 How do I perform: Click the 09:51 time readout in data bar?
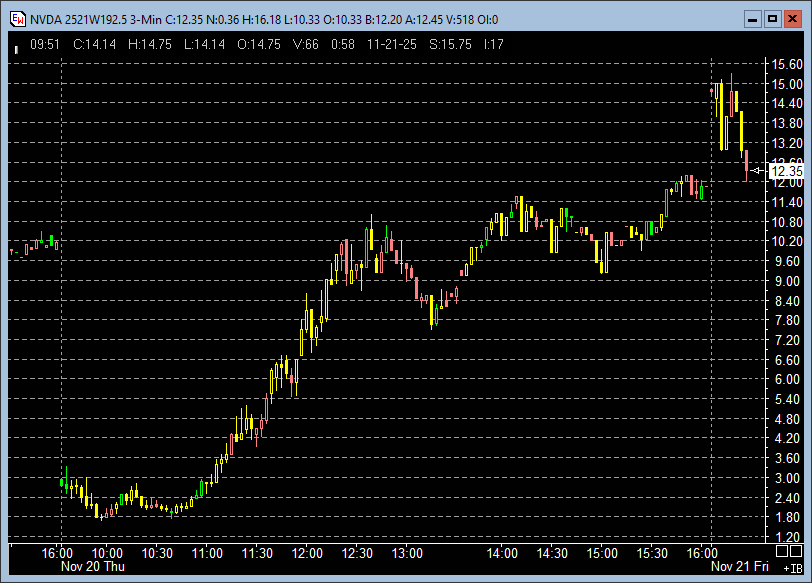[x=45, y=44]
